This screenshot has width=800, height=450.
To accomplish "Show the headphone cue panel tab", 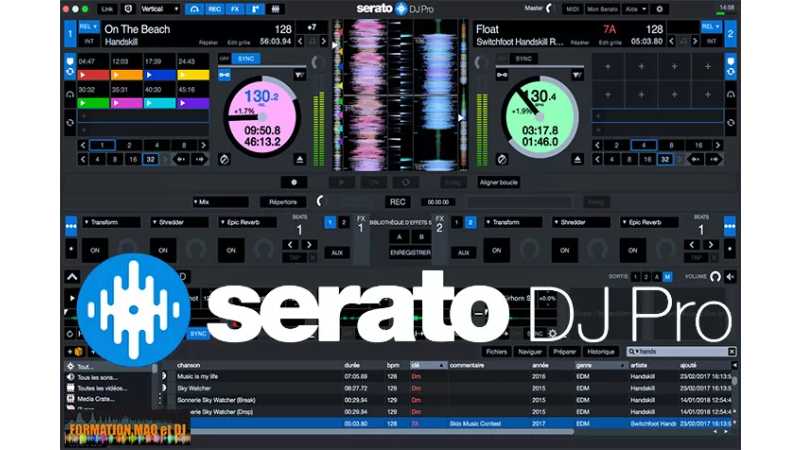I will coord(194,9).
